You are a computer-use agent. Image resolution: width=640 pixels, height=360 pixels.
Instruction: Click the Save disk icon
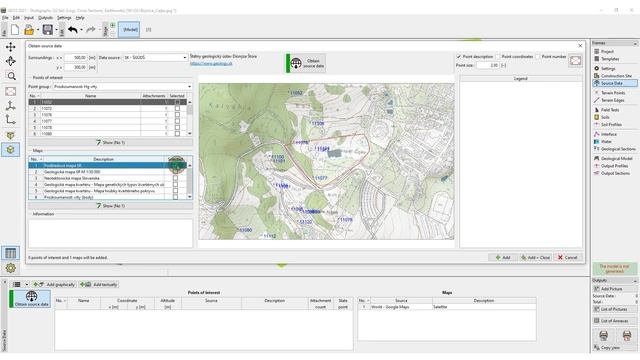[47, 30]
